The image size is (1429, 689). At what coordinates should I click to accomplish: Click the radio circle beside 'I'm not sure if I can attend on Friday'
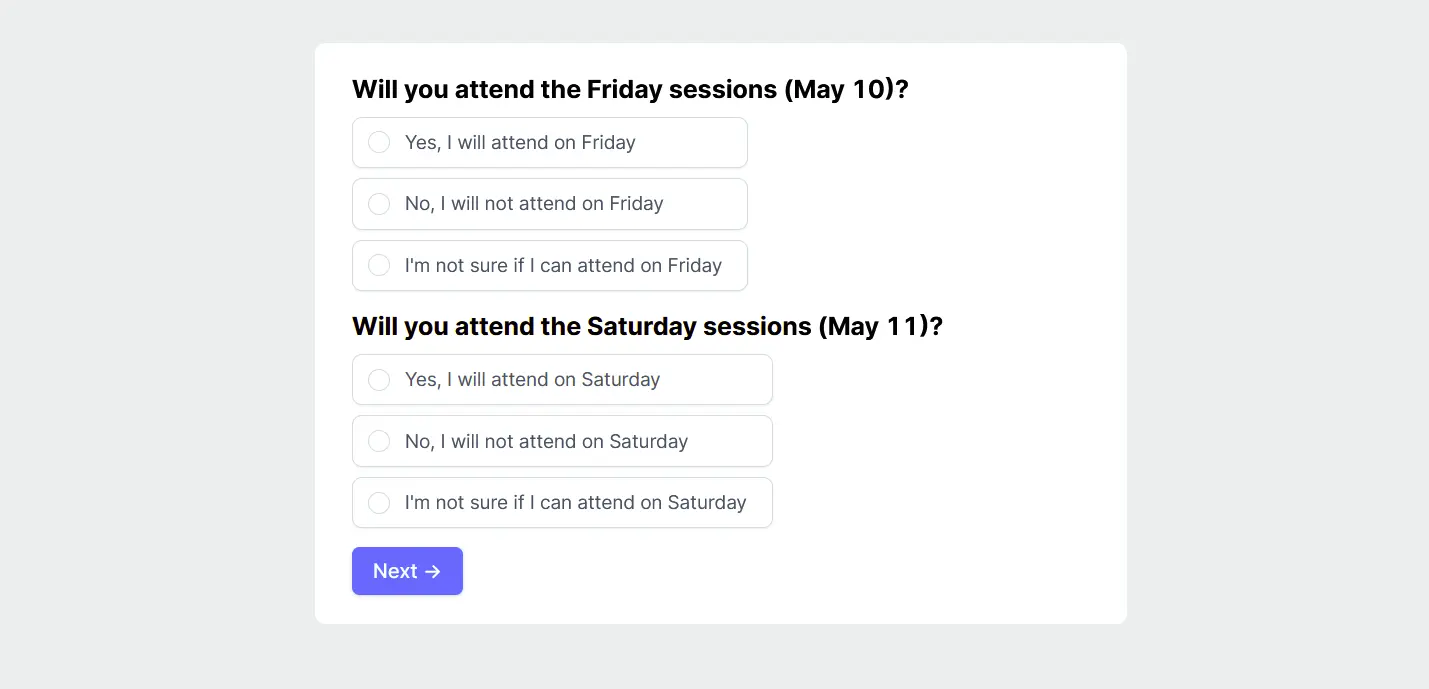point(379,265)
